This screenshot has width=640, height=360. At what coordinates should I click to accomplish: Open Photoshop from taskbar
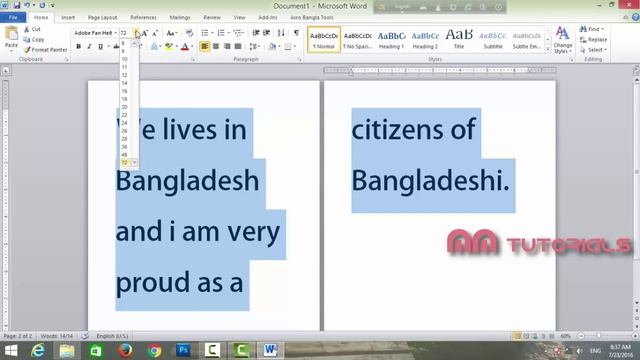click(x=183, y=351)
